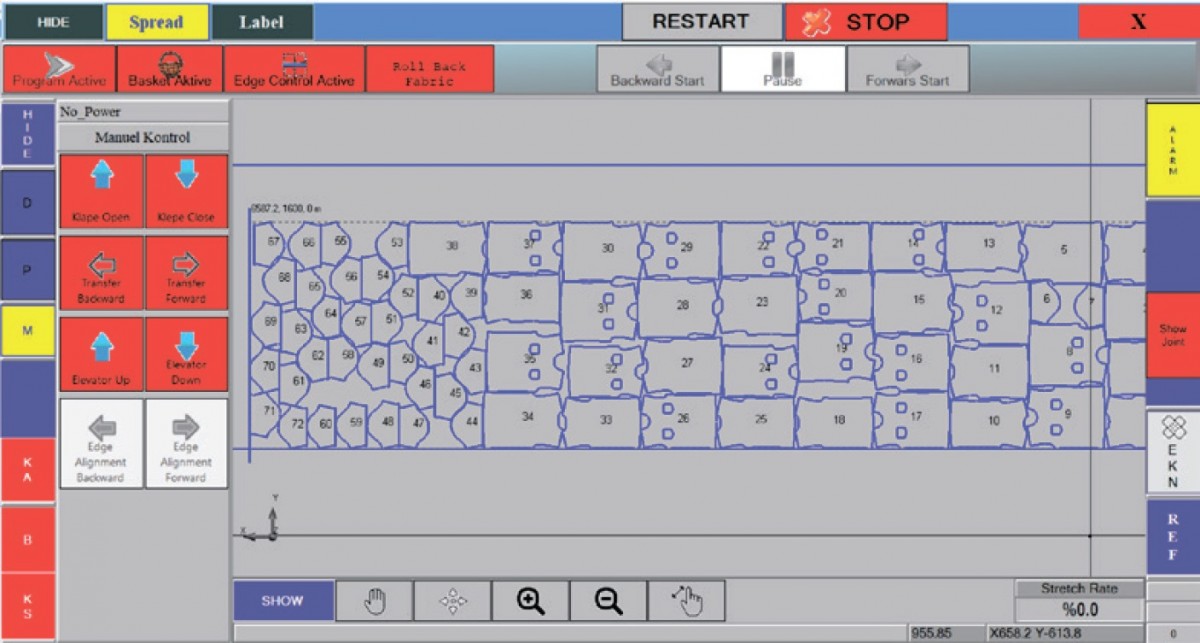The height and width of the screenshot is (643, 1200).
Task: Zoom in with the magnifier plus
Action: click(530, 601)
